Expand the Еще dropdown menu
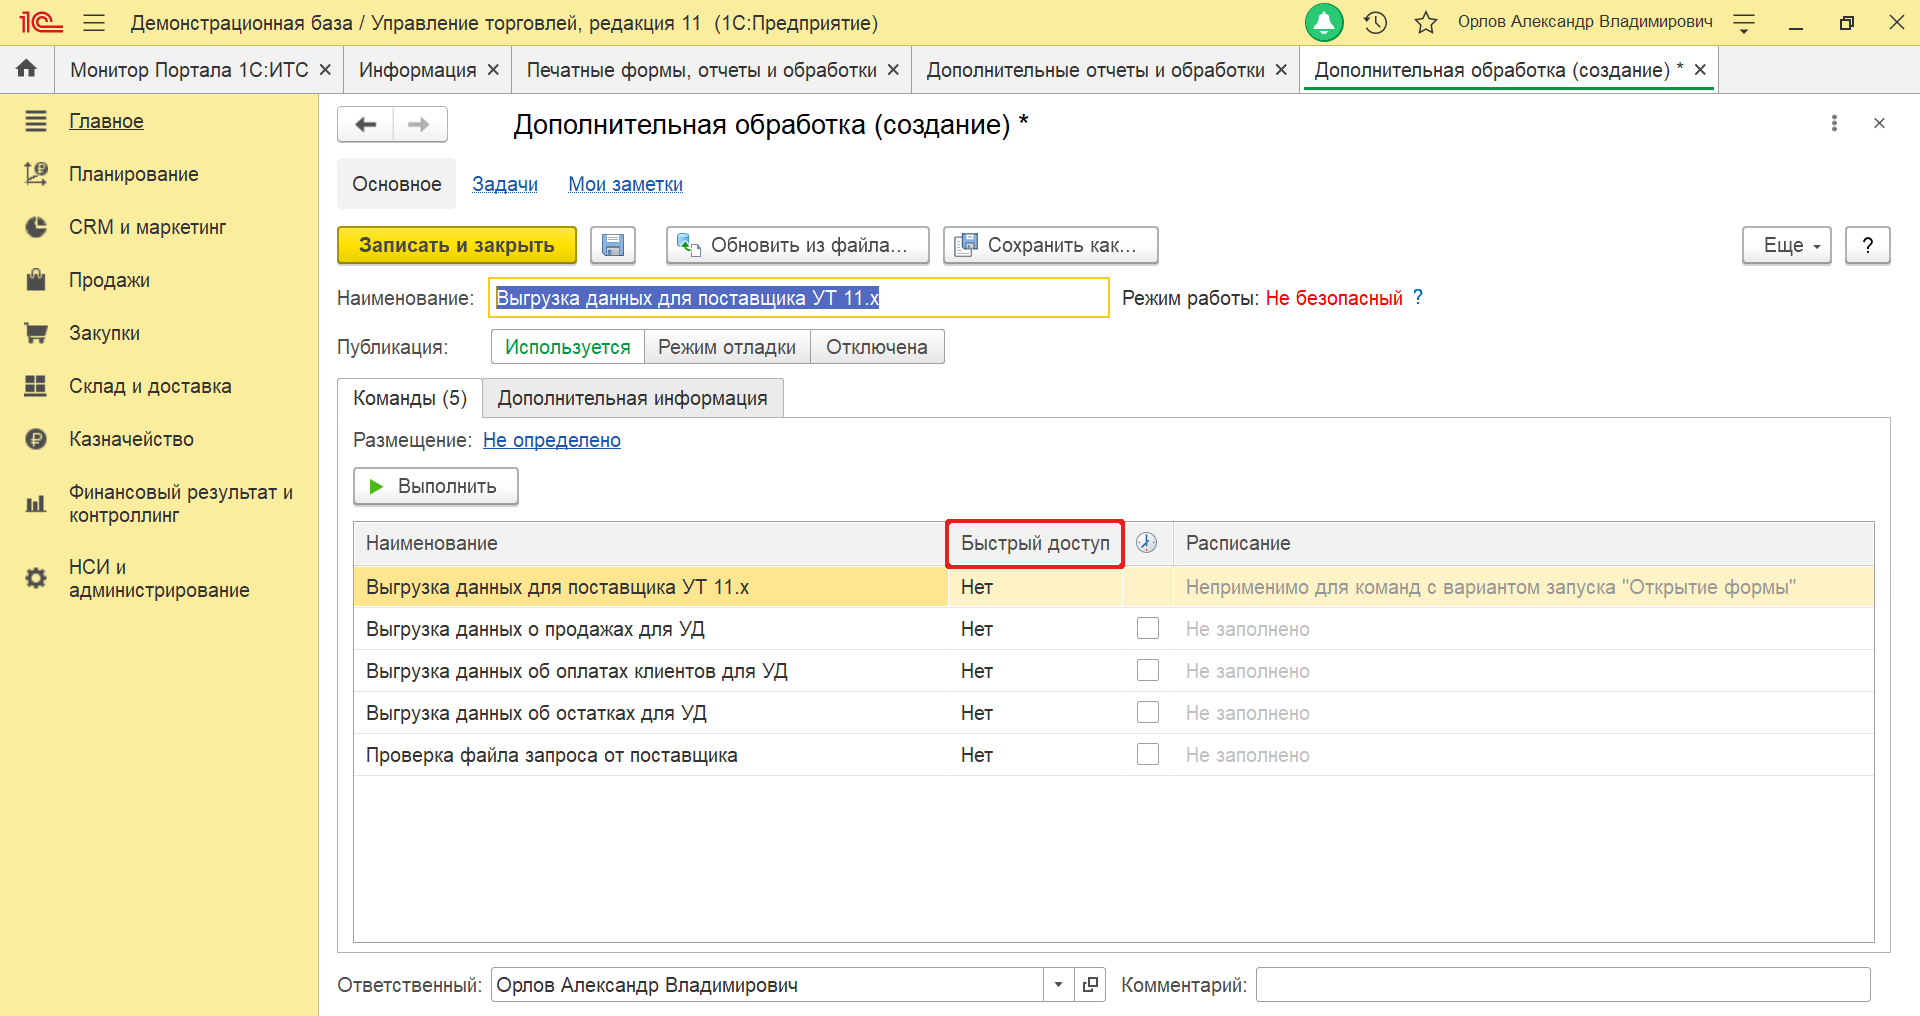The image size is (1920, 1016). (x=1786, y=245)
